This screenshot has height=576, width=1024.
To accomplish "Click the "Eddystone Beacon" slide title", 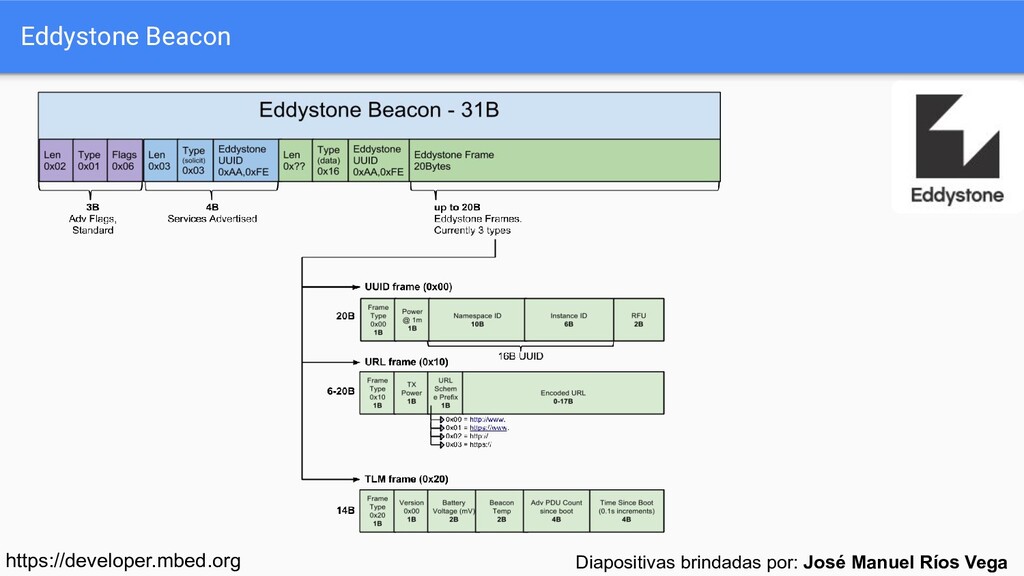I will (125, 37).
